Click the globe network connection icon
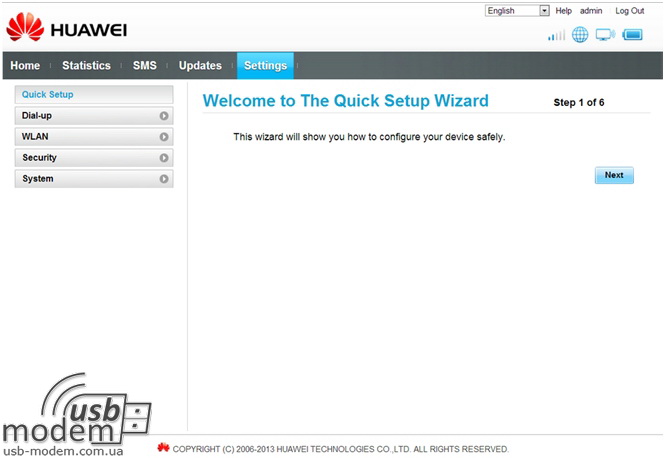 click(x=580, y=35)
